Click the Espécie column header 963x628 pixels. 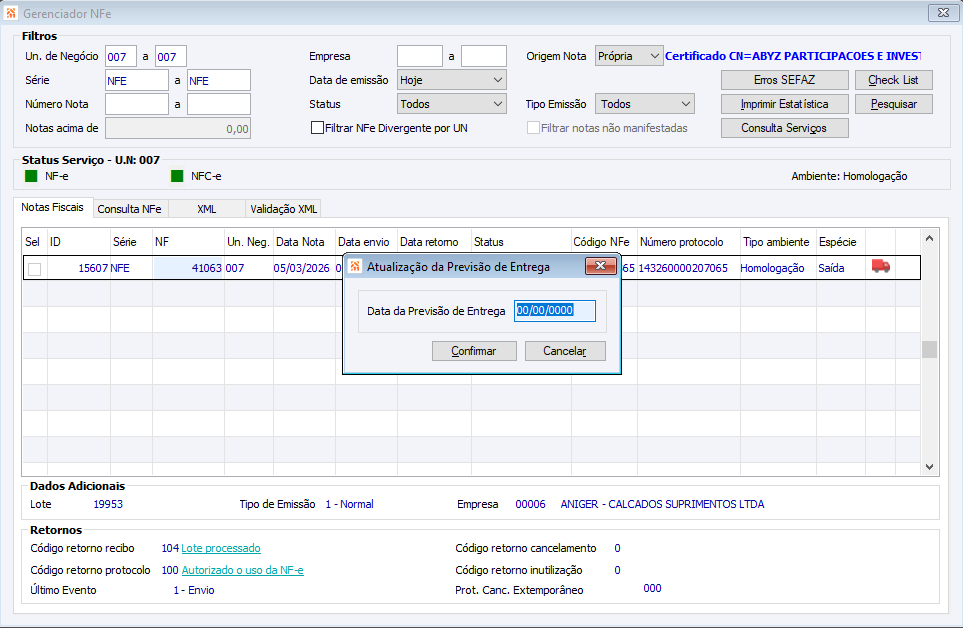tap(840, 242)
